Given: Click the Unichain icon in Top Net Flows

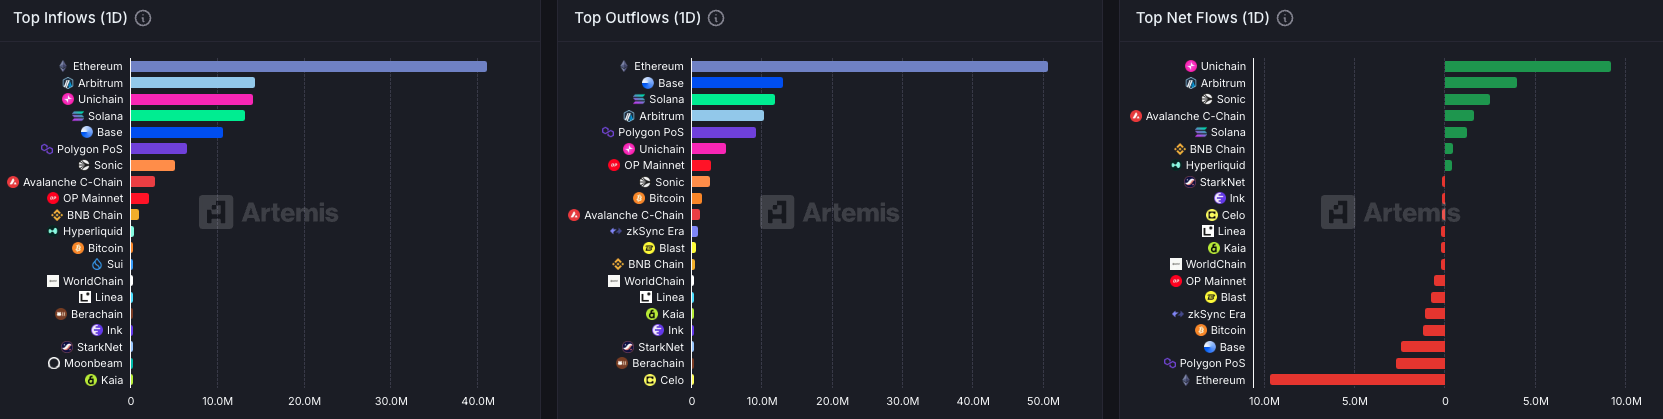Looking at the screenshot, I should (1191, 66).
